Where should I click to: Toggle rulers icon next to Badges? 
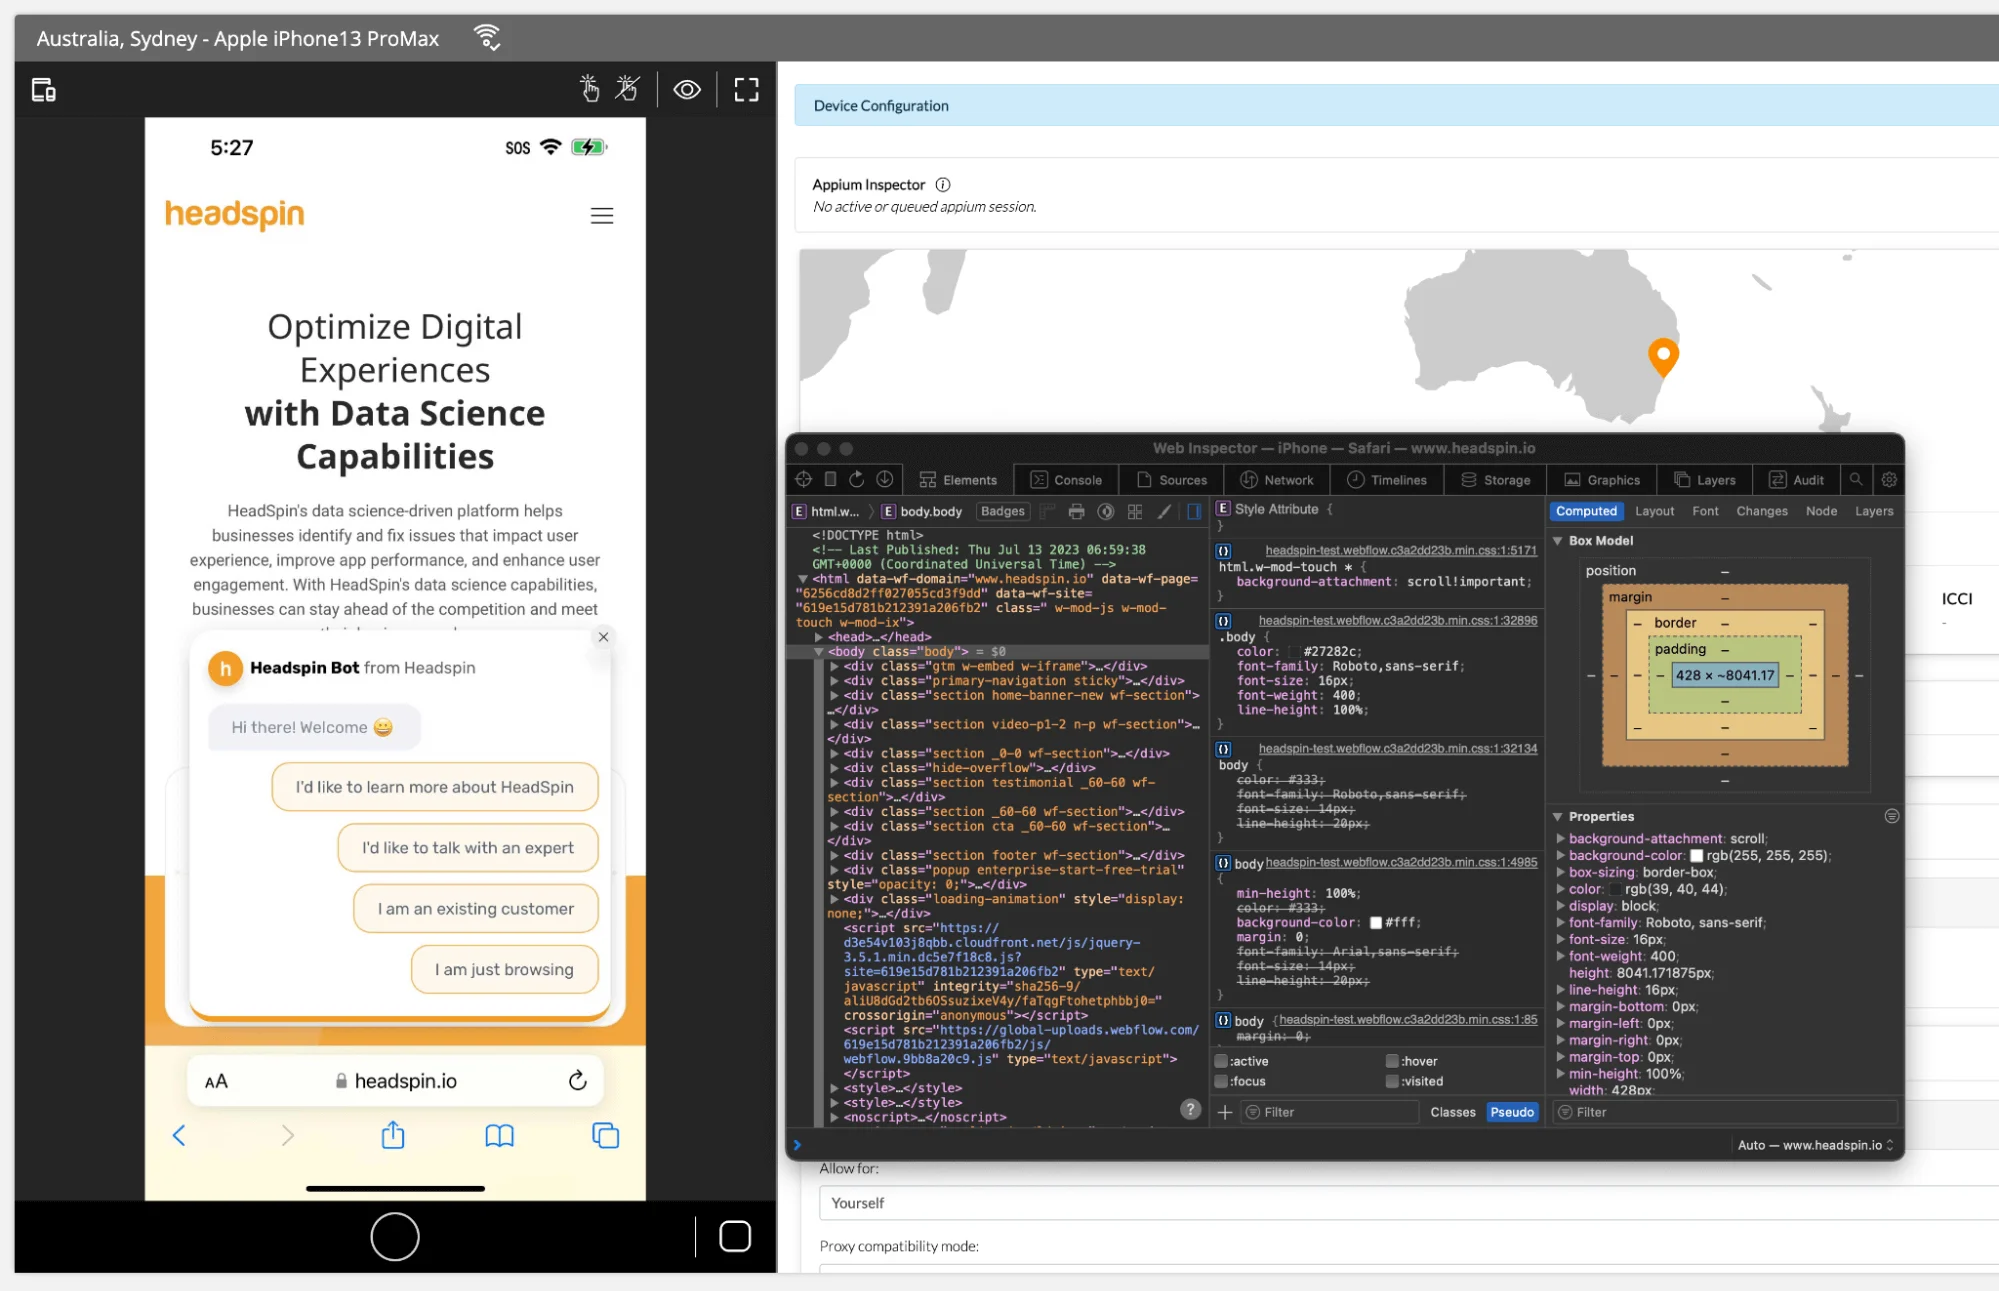[x=1048, y=512]
